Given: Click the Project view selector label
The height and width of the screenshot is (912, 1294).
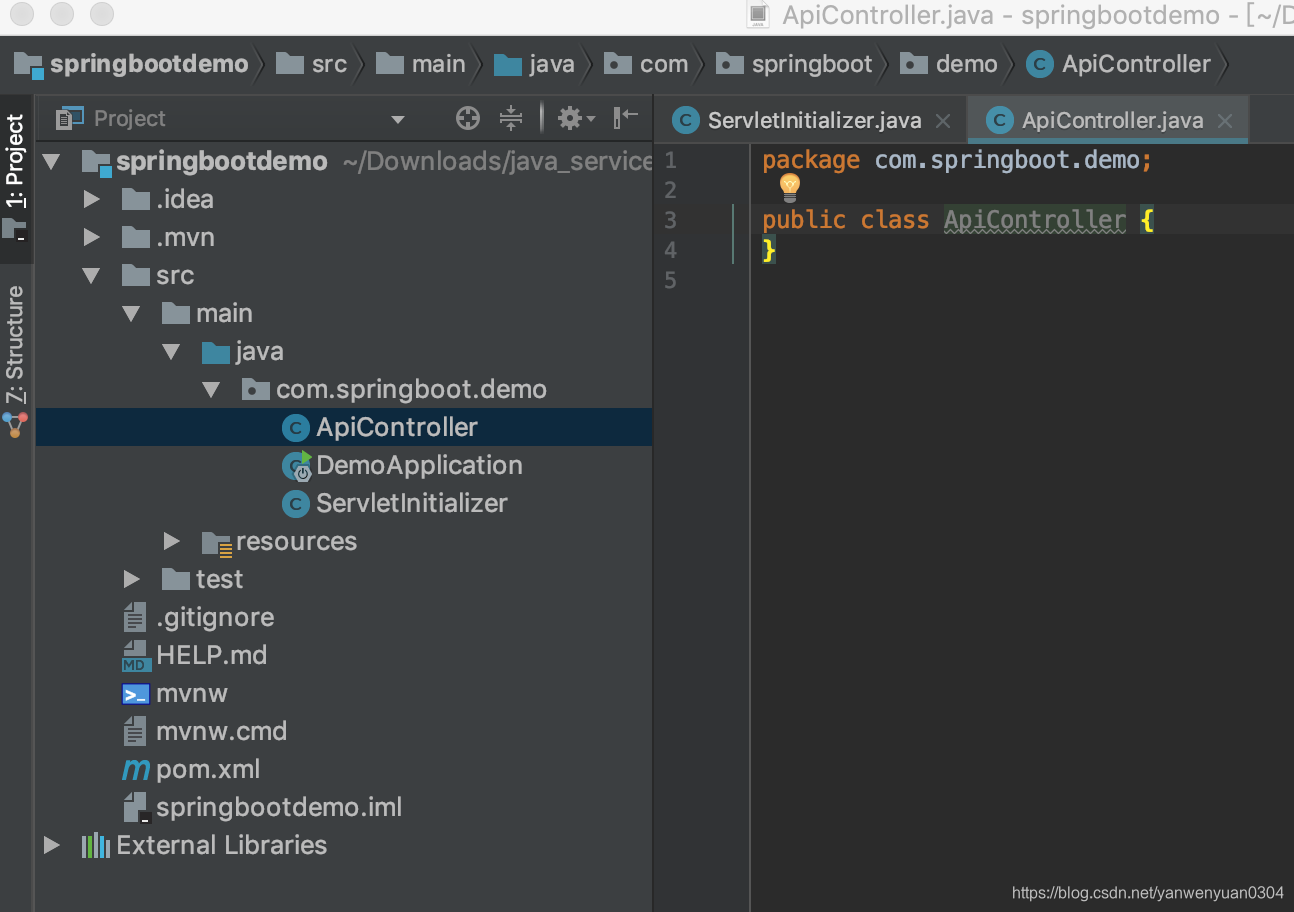Looking at the screenshot, I should (x=129, y=119).
